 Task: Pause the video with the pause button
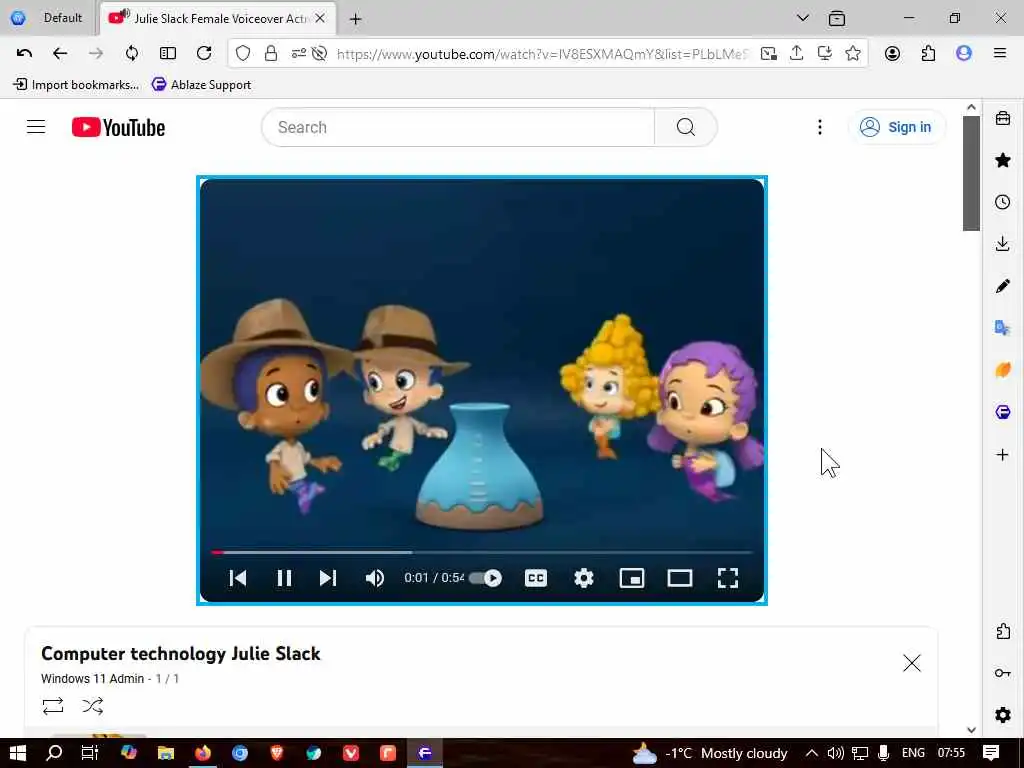click(284, 578)
